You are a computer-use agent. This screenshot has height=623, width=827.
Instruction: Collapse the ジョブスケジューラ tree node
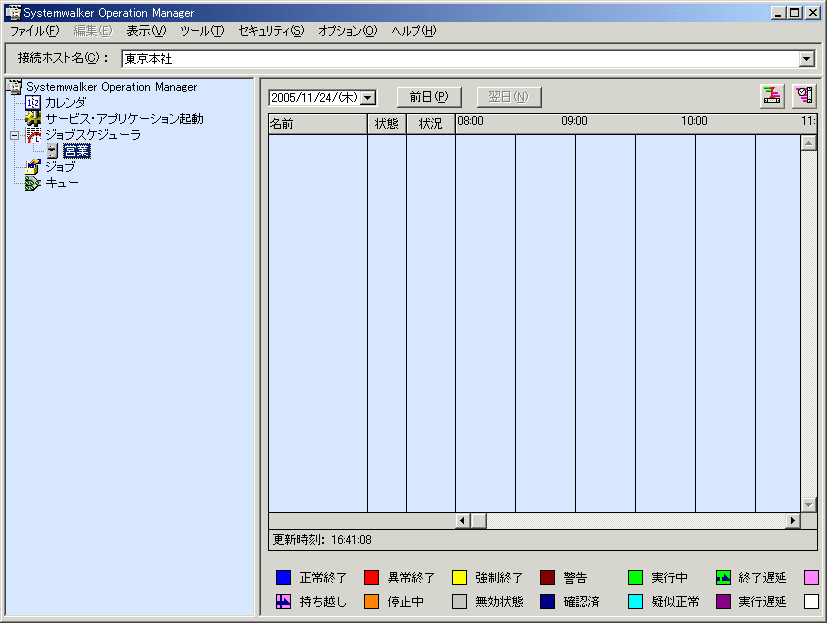(x=14, y=136)
